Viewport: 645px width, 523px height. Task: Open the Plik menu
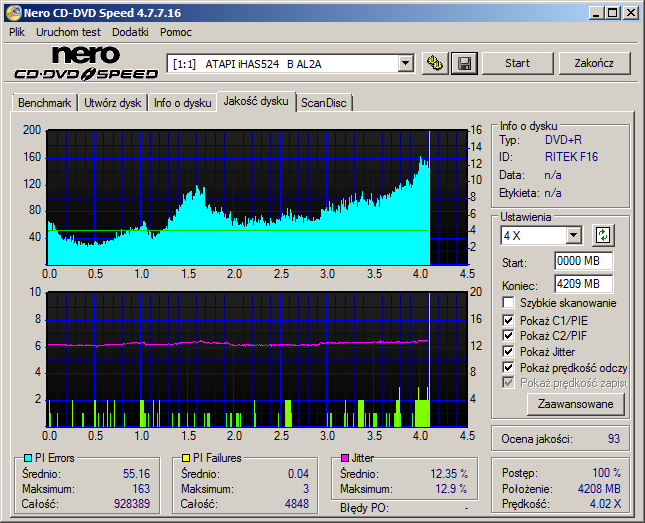pyautogui.click(x=17, y=32)
